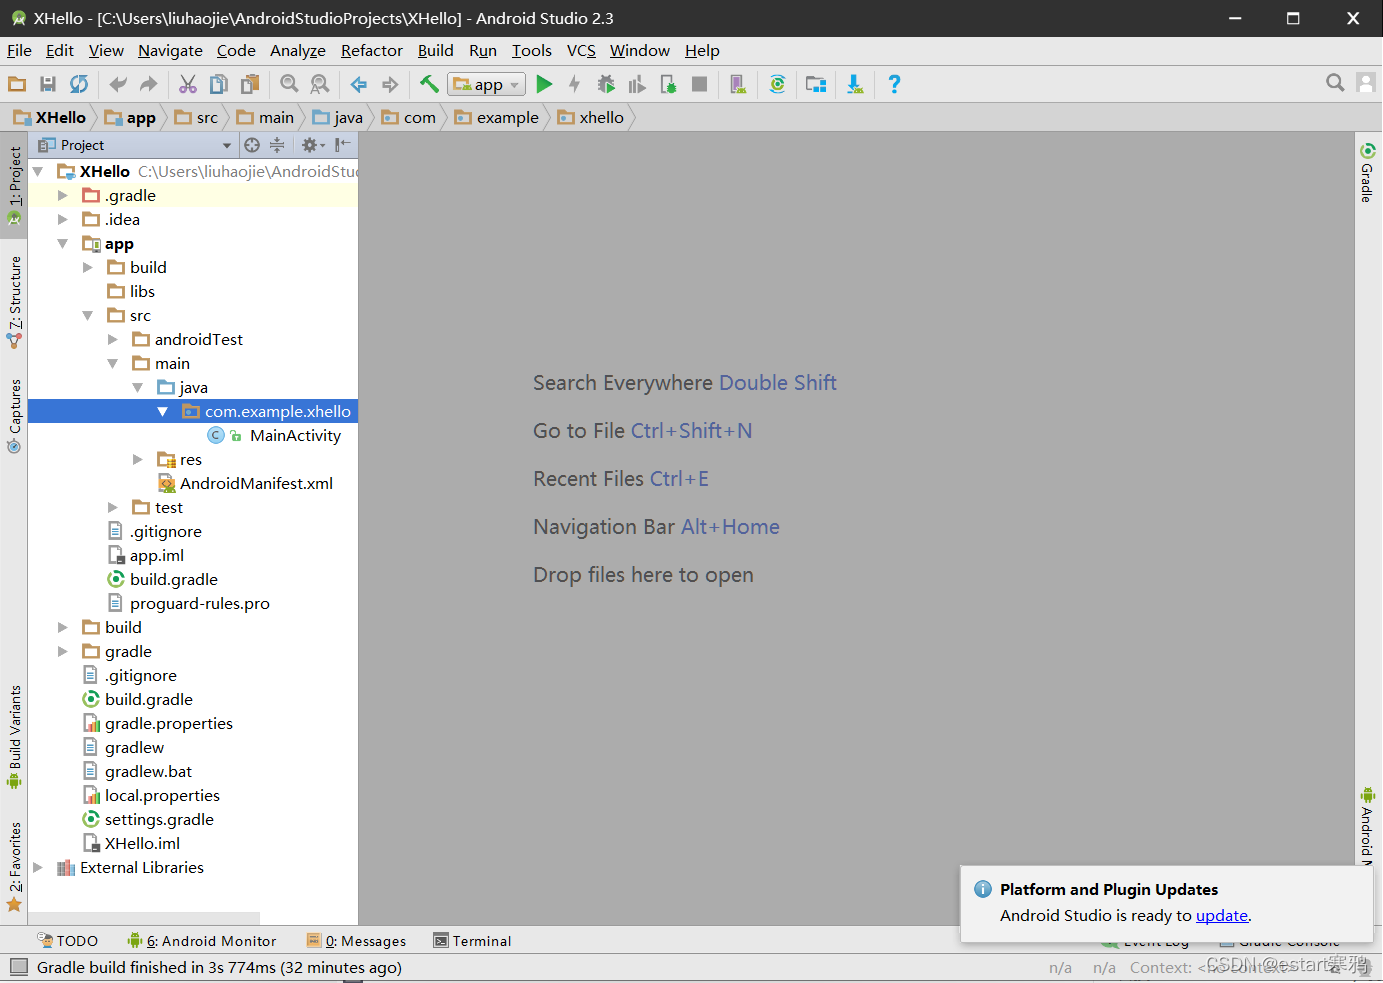The height and width of the screenshot is (983, 1383).
Task: Select MainActivity in the project tree
Action: (294, 435)
